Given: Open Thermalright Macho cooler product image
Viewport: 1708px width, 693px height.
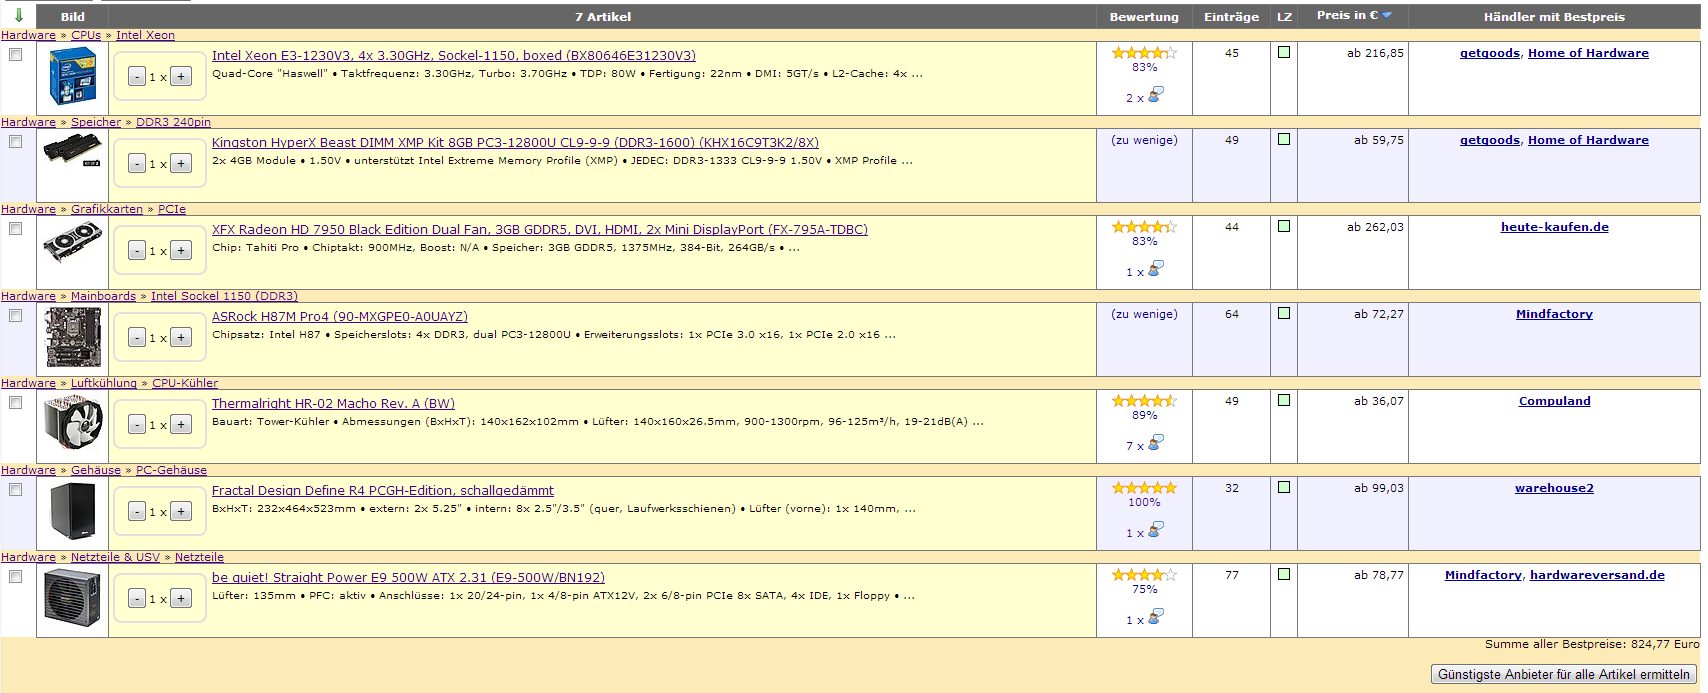Looking at the screenshot, I should coord(73,422).
